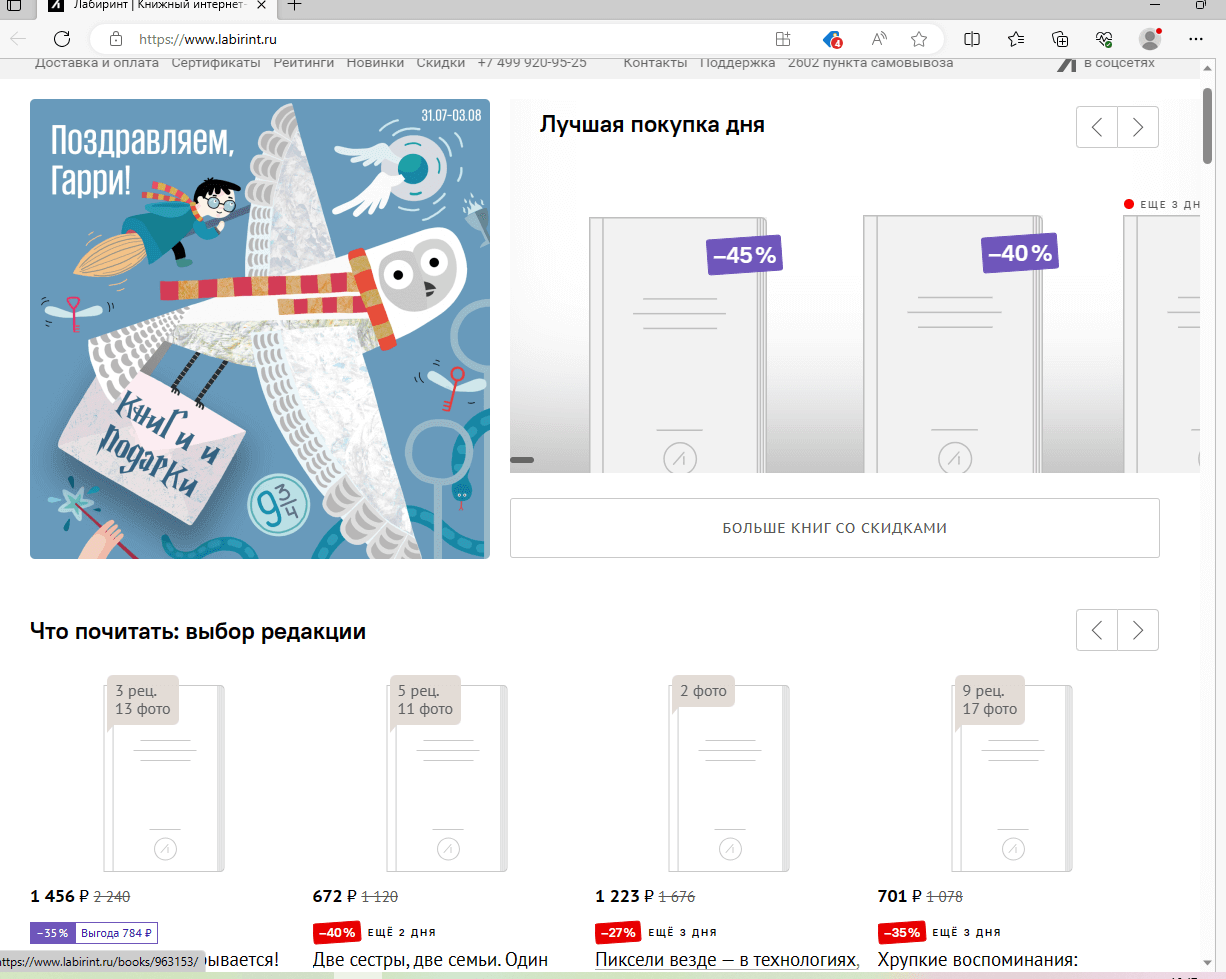Screen dimensions: 1226x979
Task: Click the 672 ₽ price
Action: [335, 897]
